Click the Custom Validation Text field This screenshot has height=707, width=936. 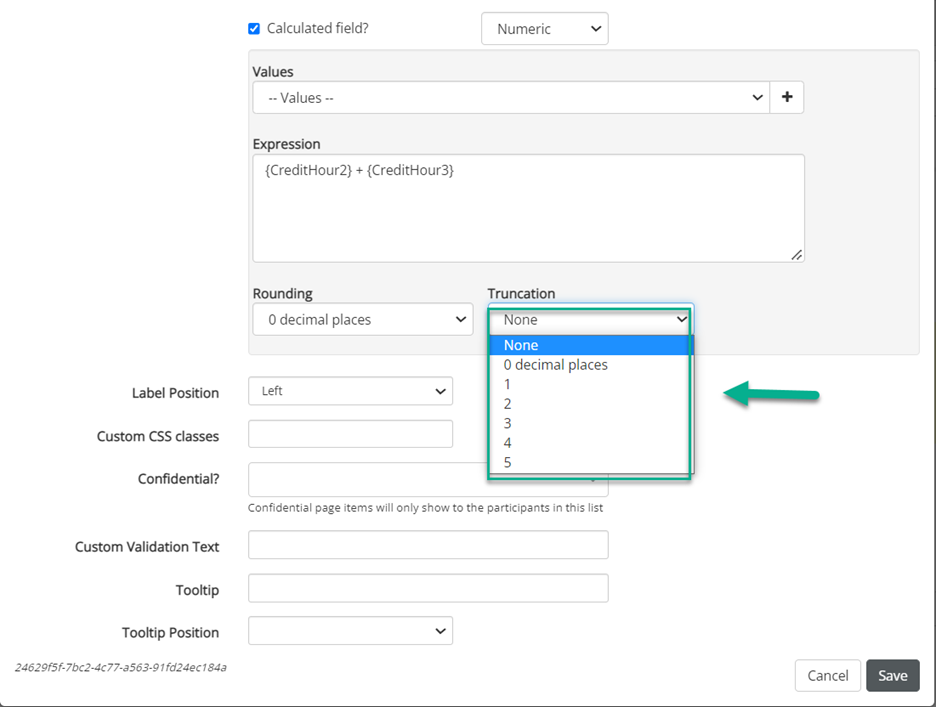428,545
